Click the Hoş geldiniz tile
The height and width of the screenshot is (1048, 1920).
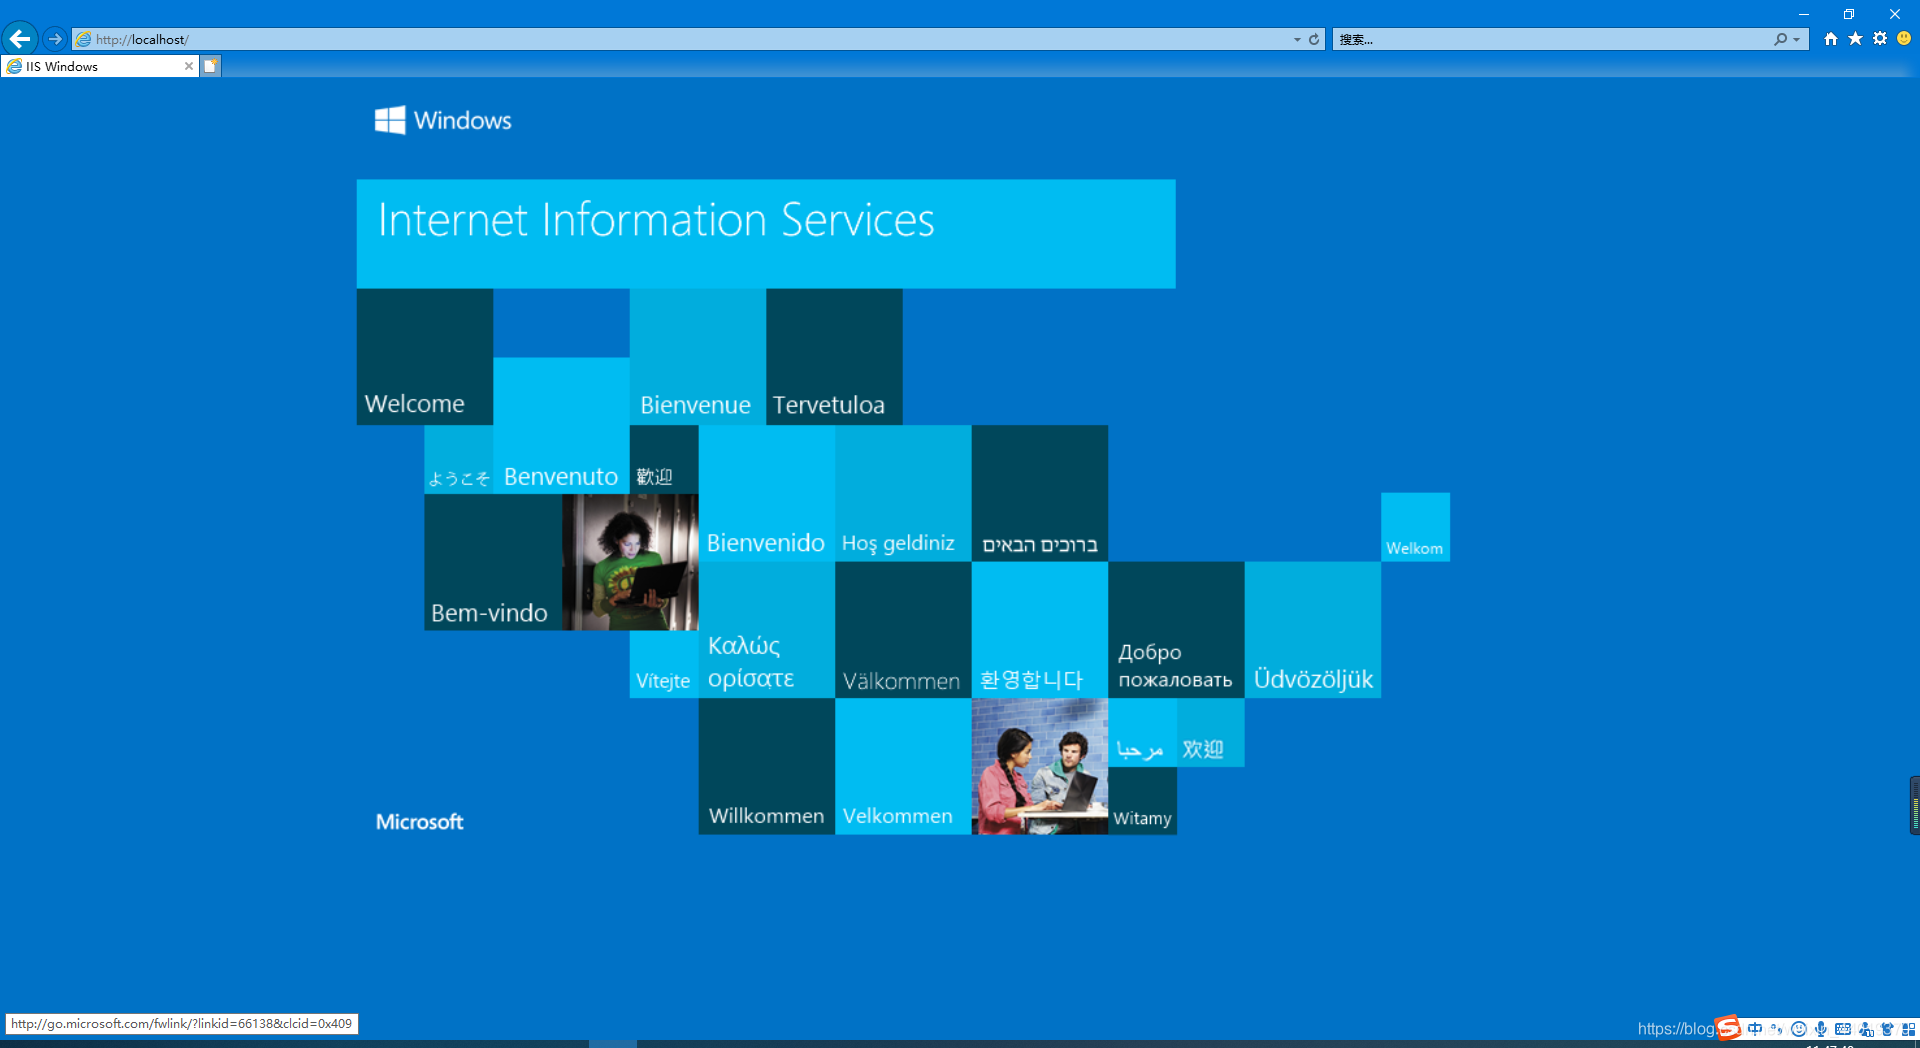(x=903, y=494)
